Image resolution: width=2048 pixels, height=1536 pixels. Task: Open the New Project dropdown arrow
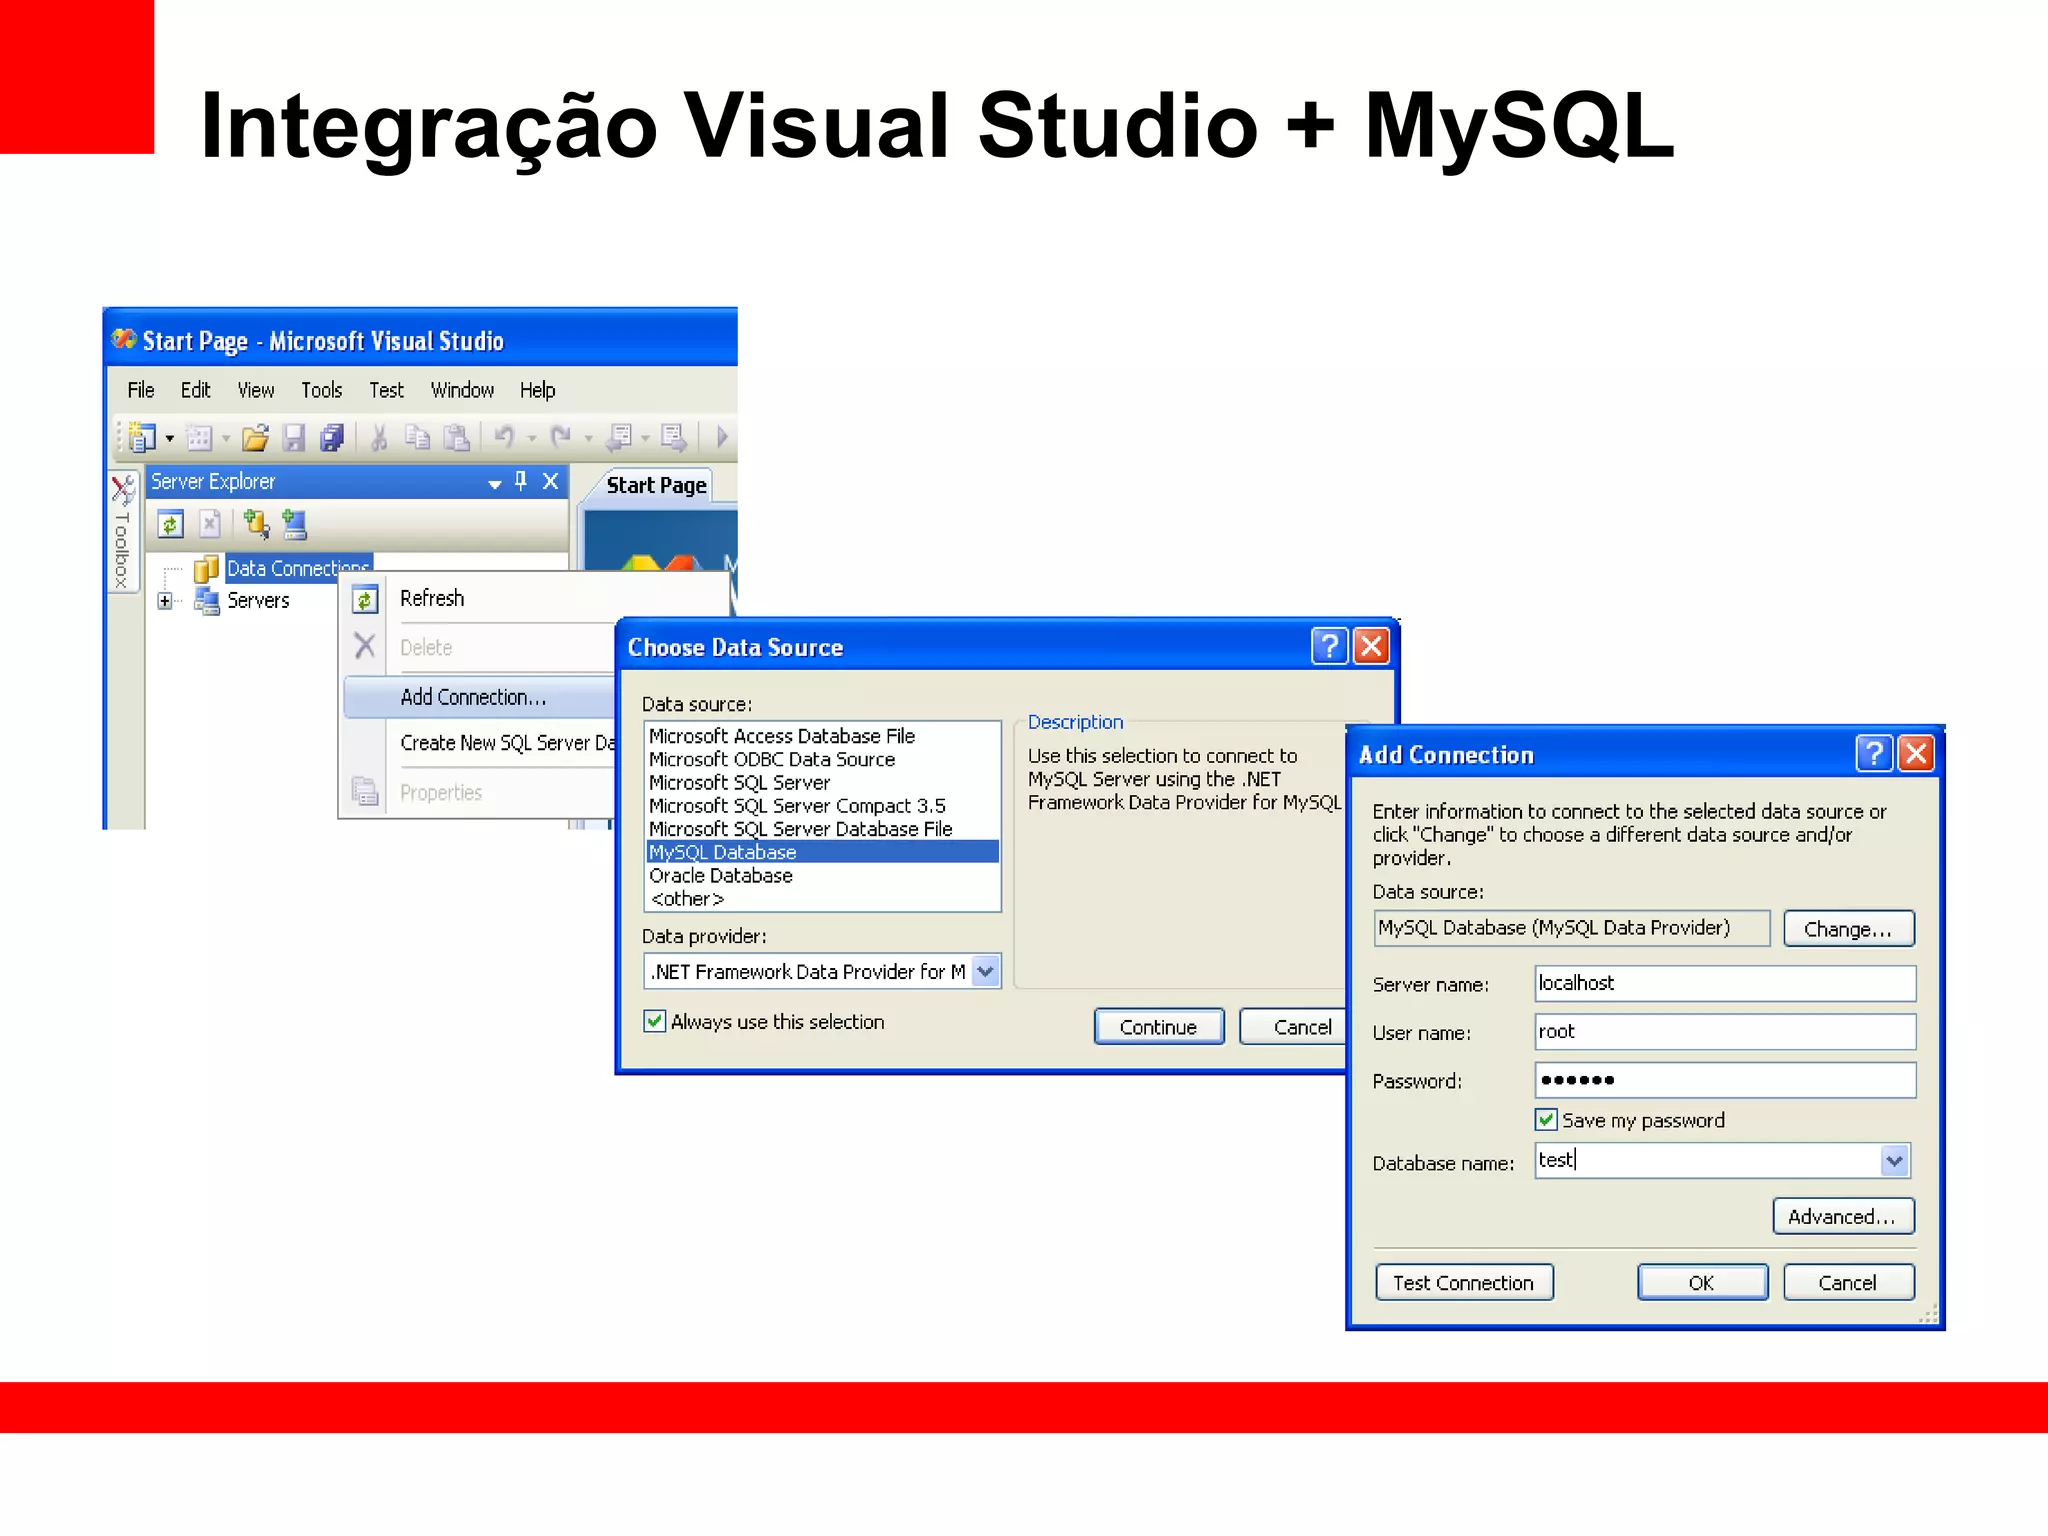pyautogui.click(x=170, y=438)
